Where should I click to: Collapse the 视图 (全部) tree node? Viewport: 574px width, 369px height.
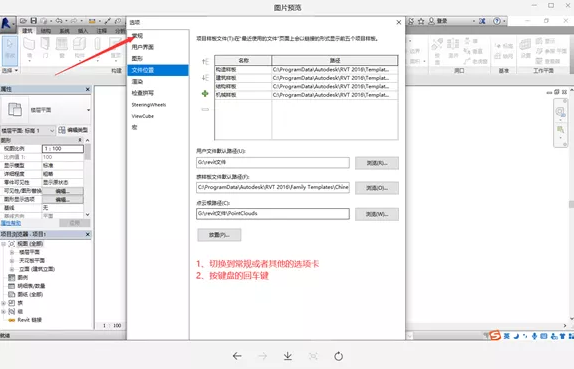pos(3,243)
